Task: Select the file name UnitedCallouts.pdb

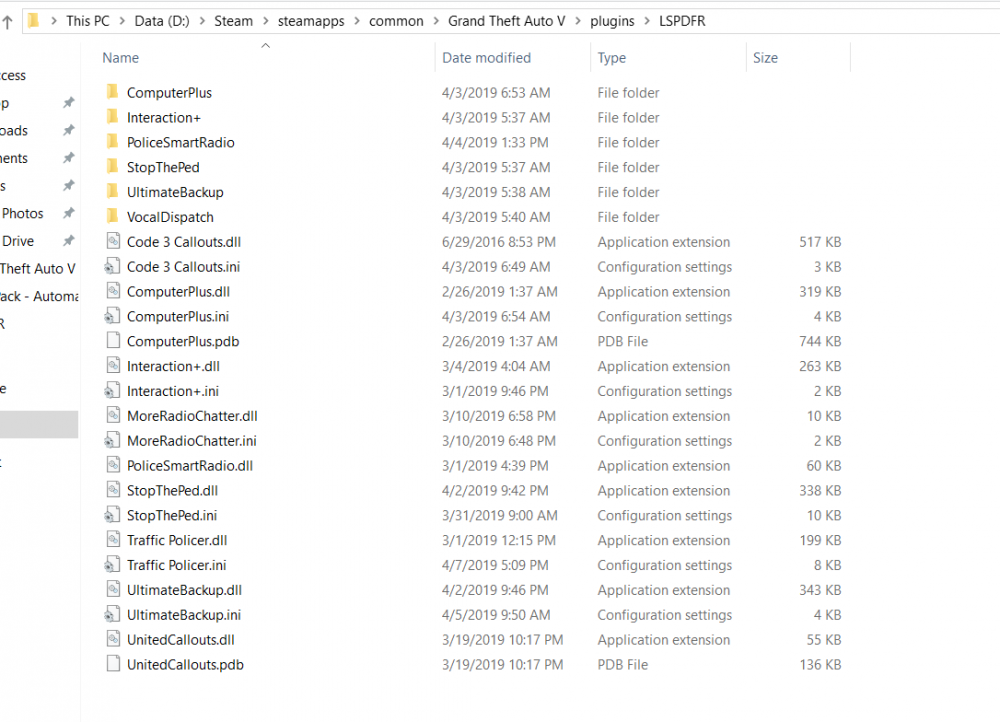Action: (x=185, y=665)
